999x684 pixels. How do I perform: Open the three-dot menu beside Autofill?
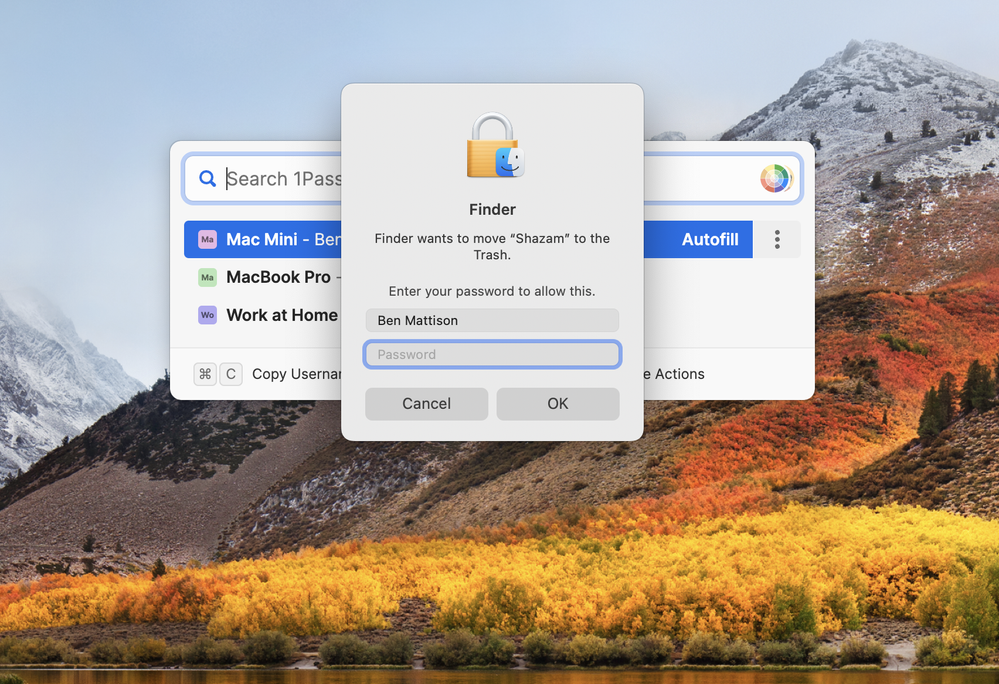777,239
